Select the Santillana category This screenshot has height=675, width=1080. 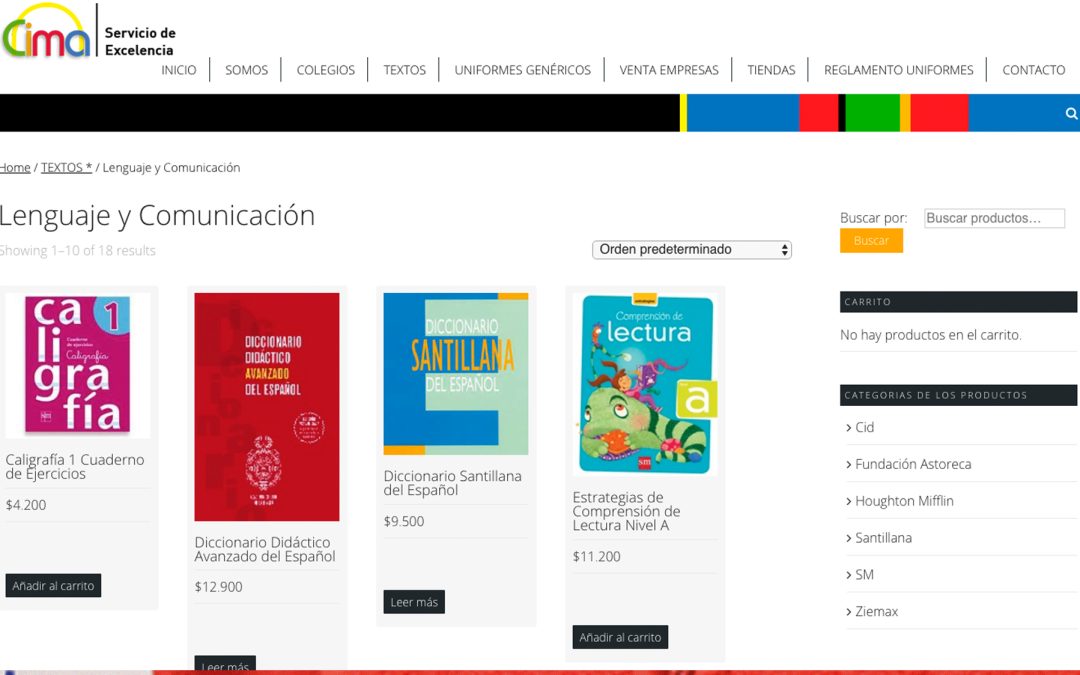click(883, 538)
